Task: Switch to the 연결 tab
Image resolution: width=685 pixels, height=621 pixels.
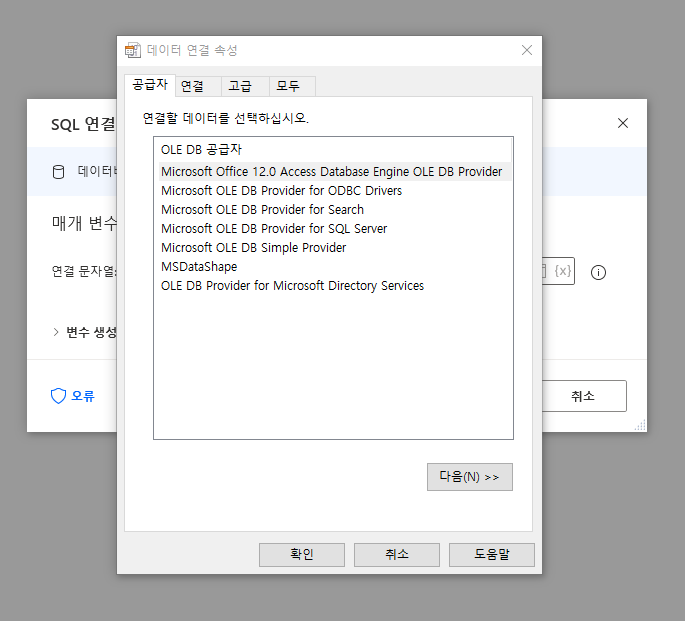Action: point(198,86)
